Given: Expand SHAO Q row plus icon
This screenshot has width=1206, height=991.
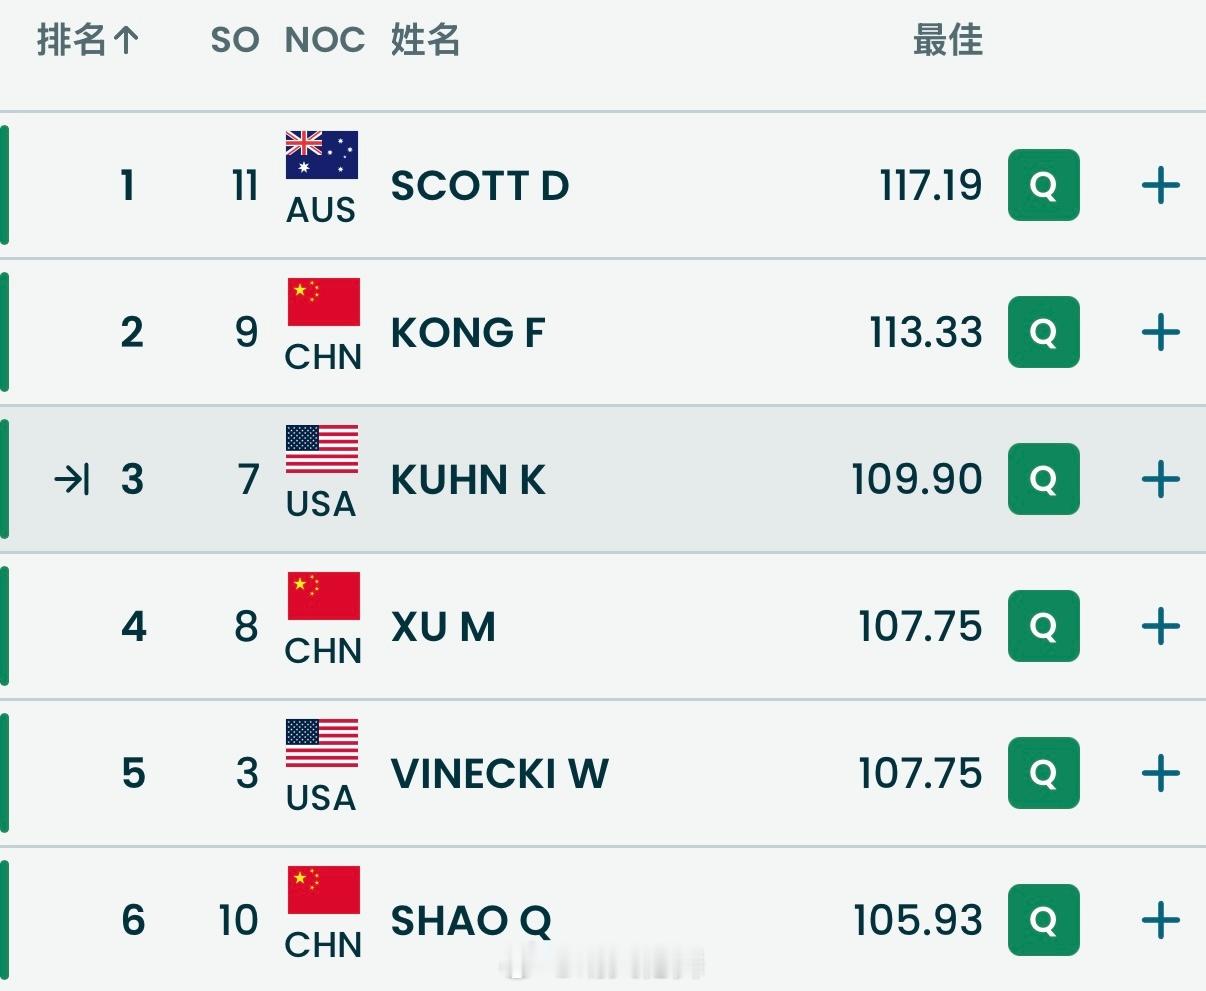Looking at the screenshot, I should click(x=1160, y=920).
